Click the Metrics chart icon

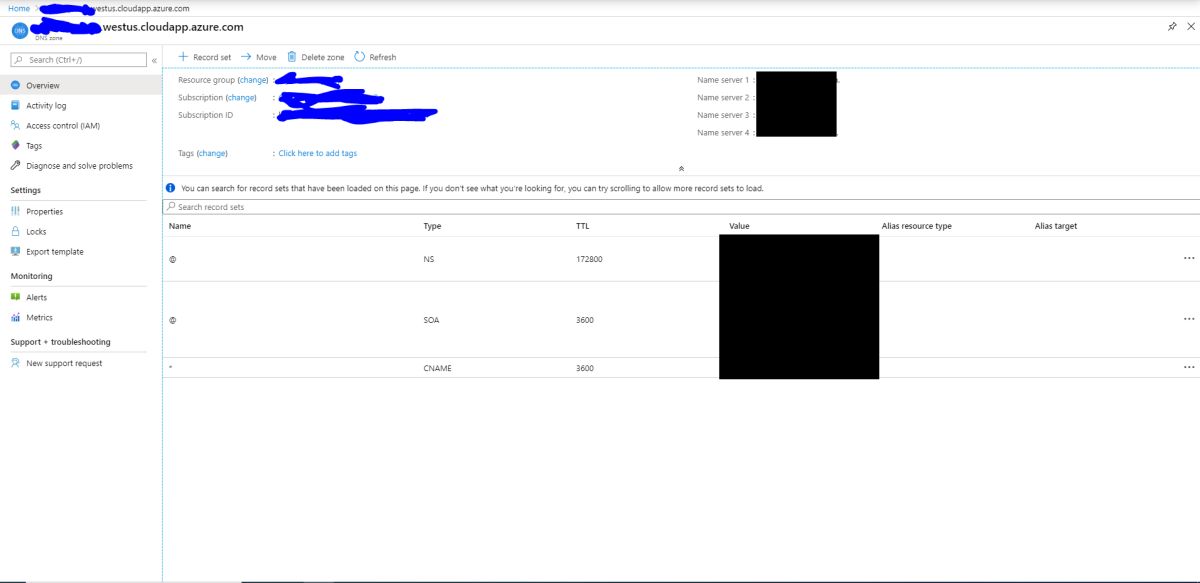(15, 318)
